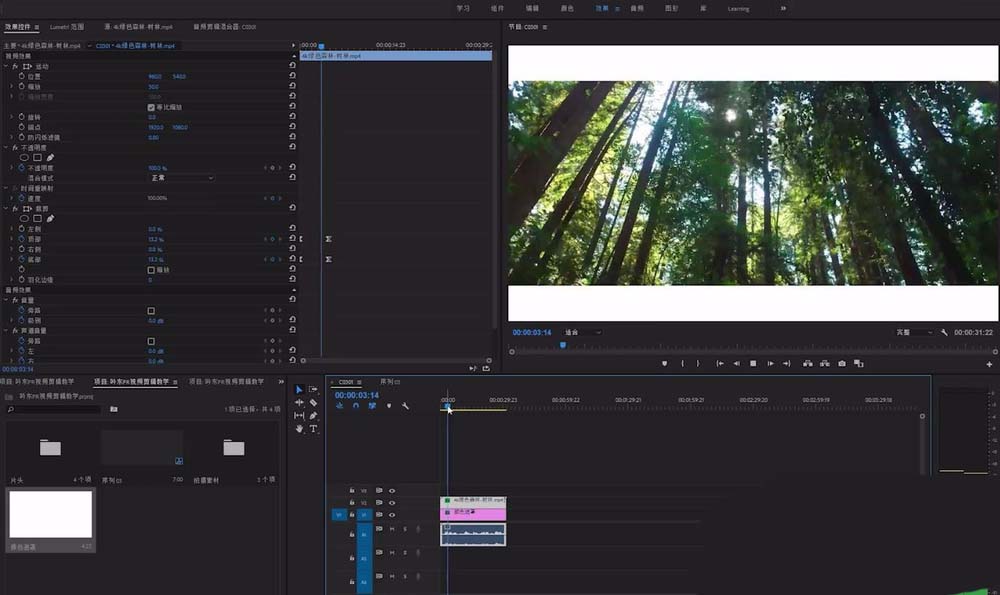Step forward one frame in Program Monitor
This screenshot has width=1000, height=595.
coord(770,364)
